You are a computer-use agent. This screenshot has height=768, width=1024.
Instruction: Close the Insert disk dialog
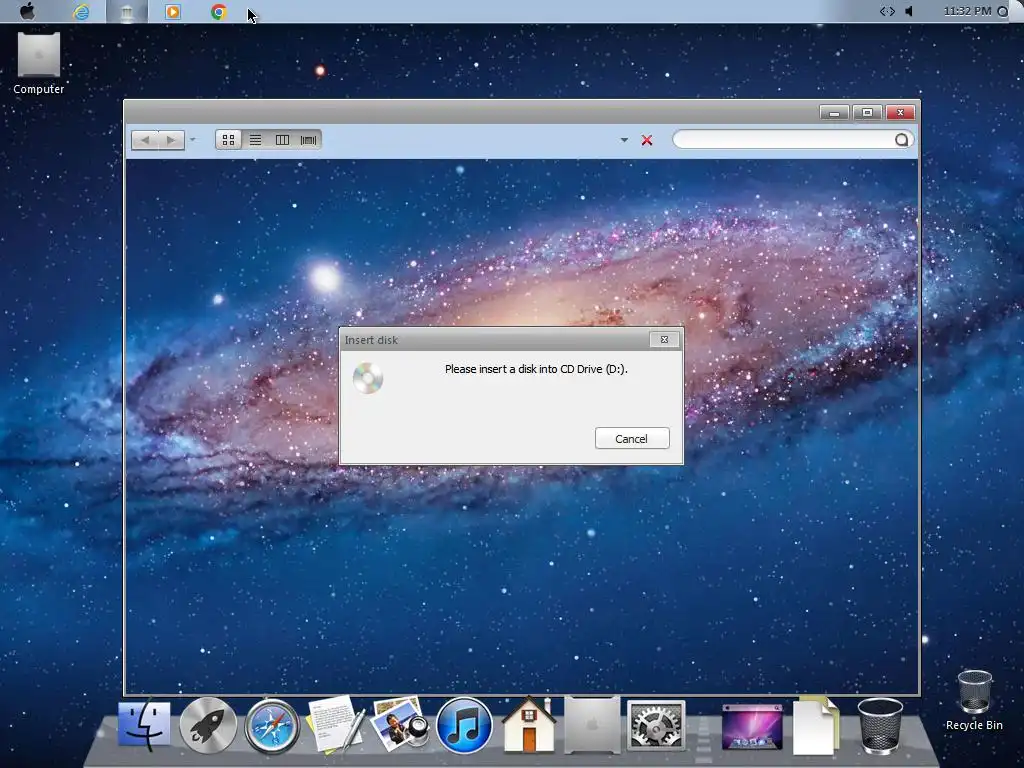[x=664, y=340]
